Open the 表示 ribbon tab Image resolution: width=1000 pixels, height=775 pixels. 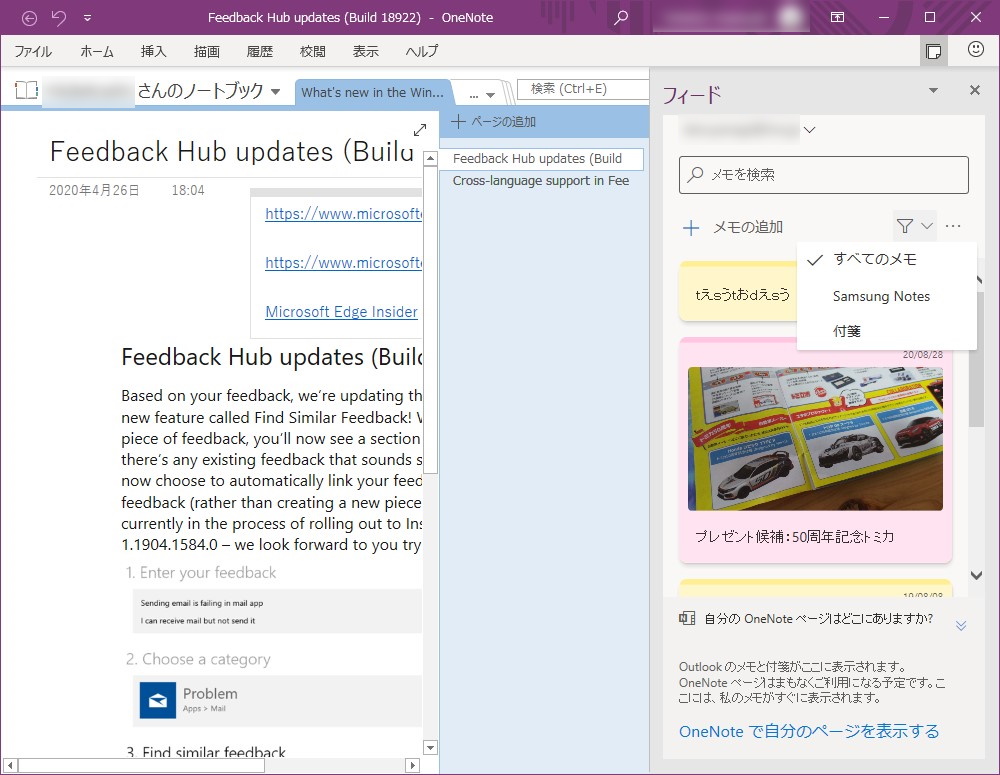365,52
